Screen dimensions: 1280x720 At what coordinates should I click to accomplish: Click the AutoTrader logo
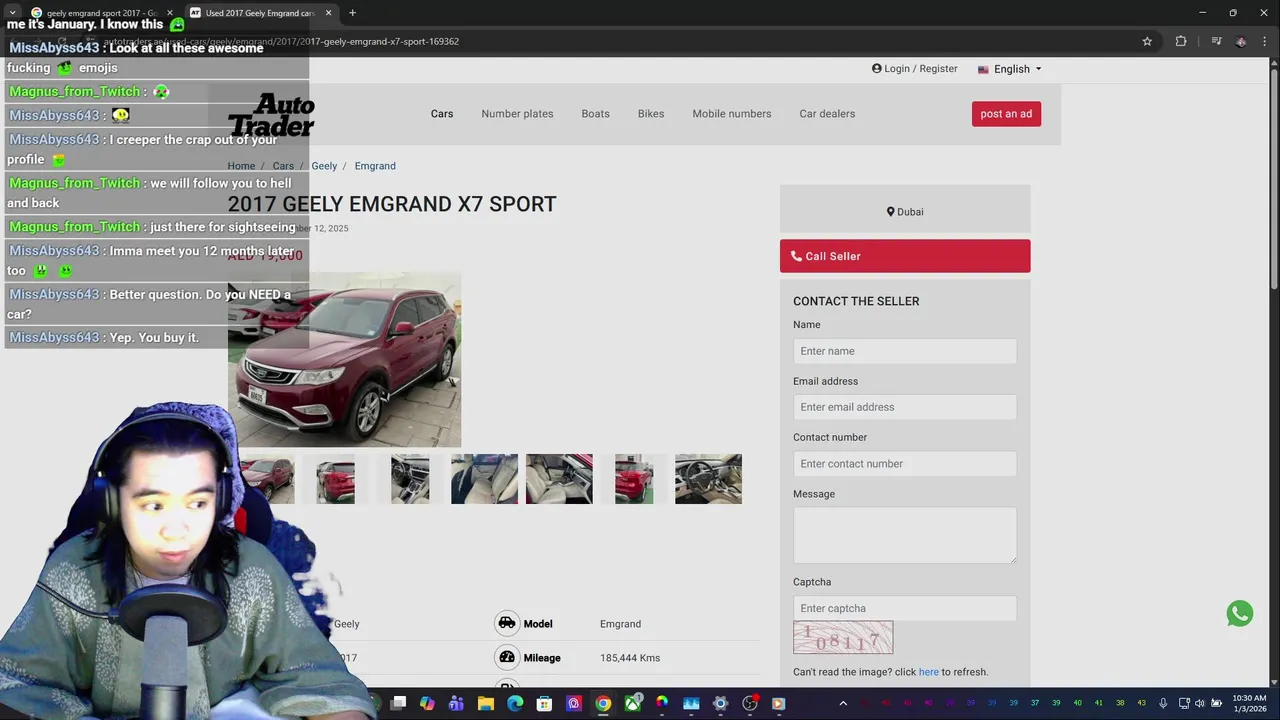click(271, 114)
